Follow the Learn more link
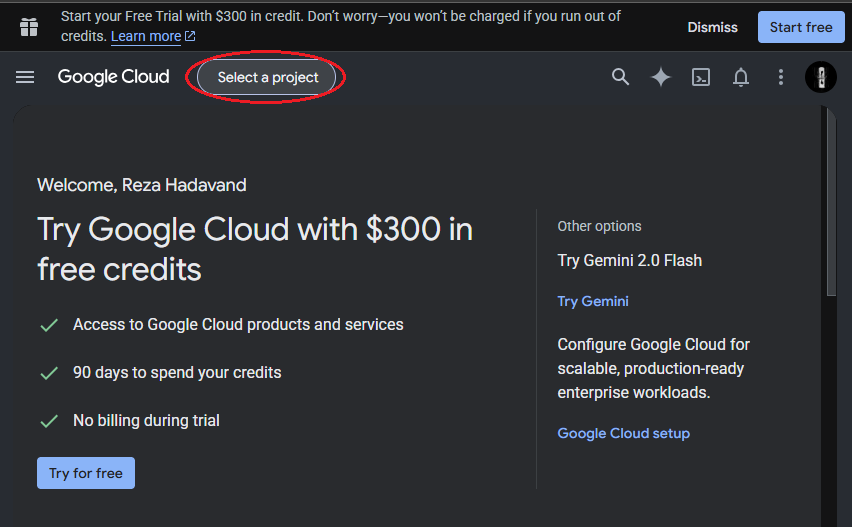 coord(153,36)
